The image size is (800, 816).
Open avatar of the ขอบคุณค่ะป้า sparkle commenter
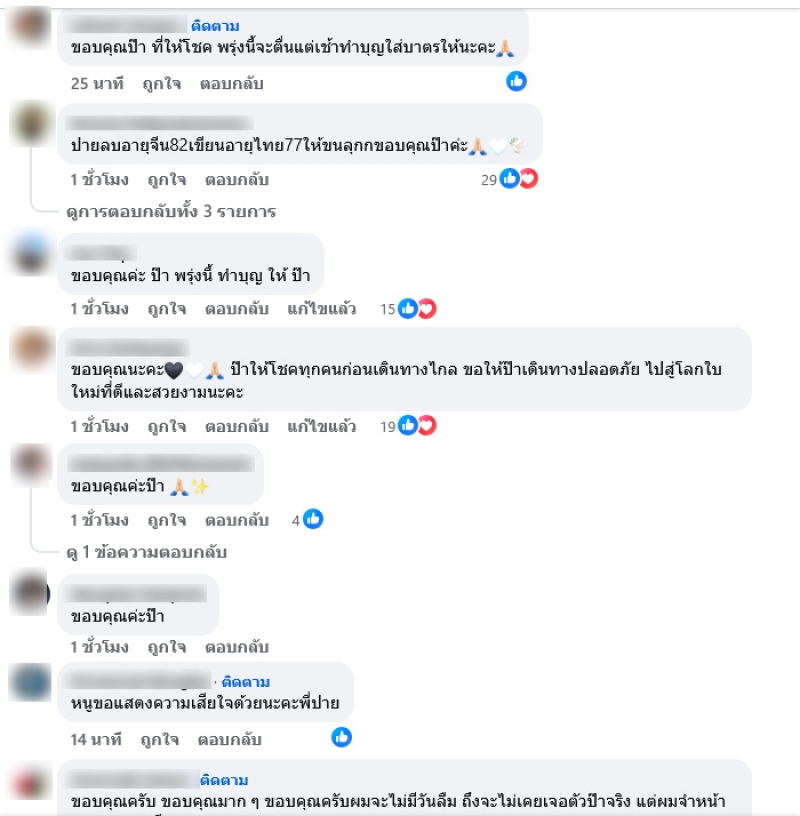pyautogui.click(x=30, y=463)
